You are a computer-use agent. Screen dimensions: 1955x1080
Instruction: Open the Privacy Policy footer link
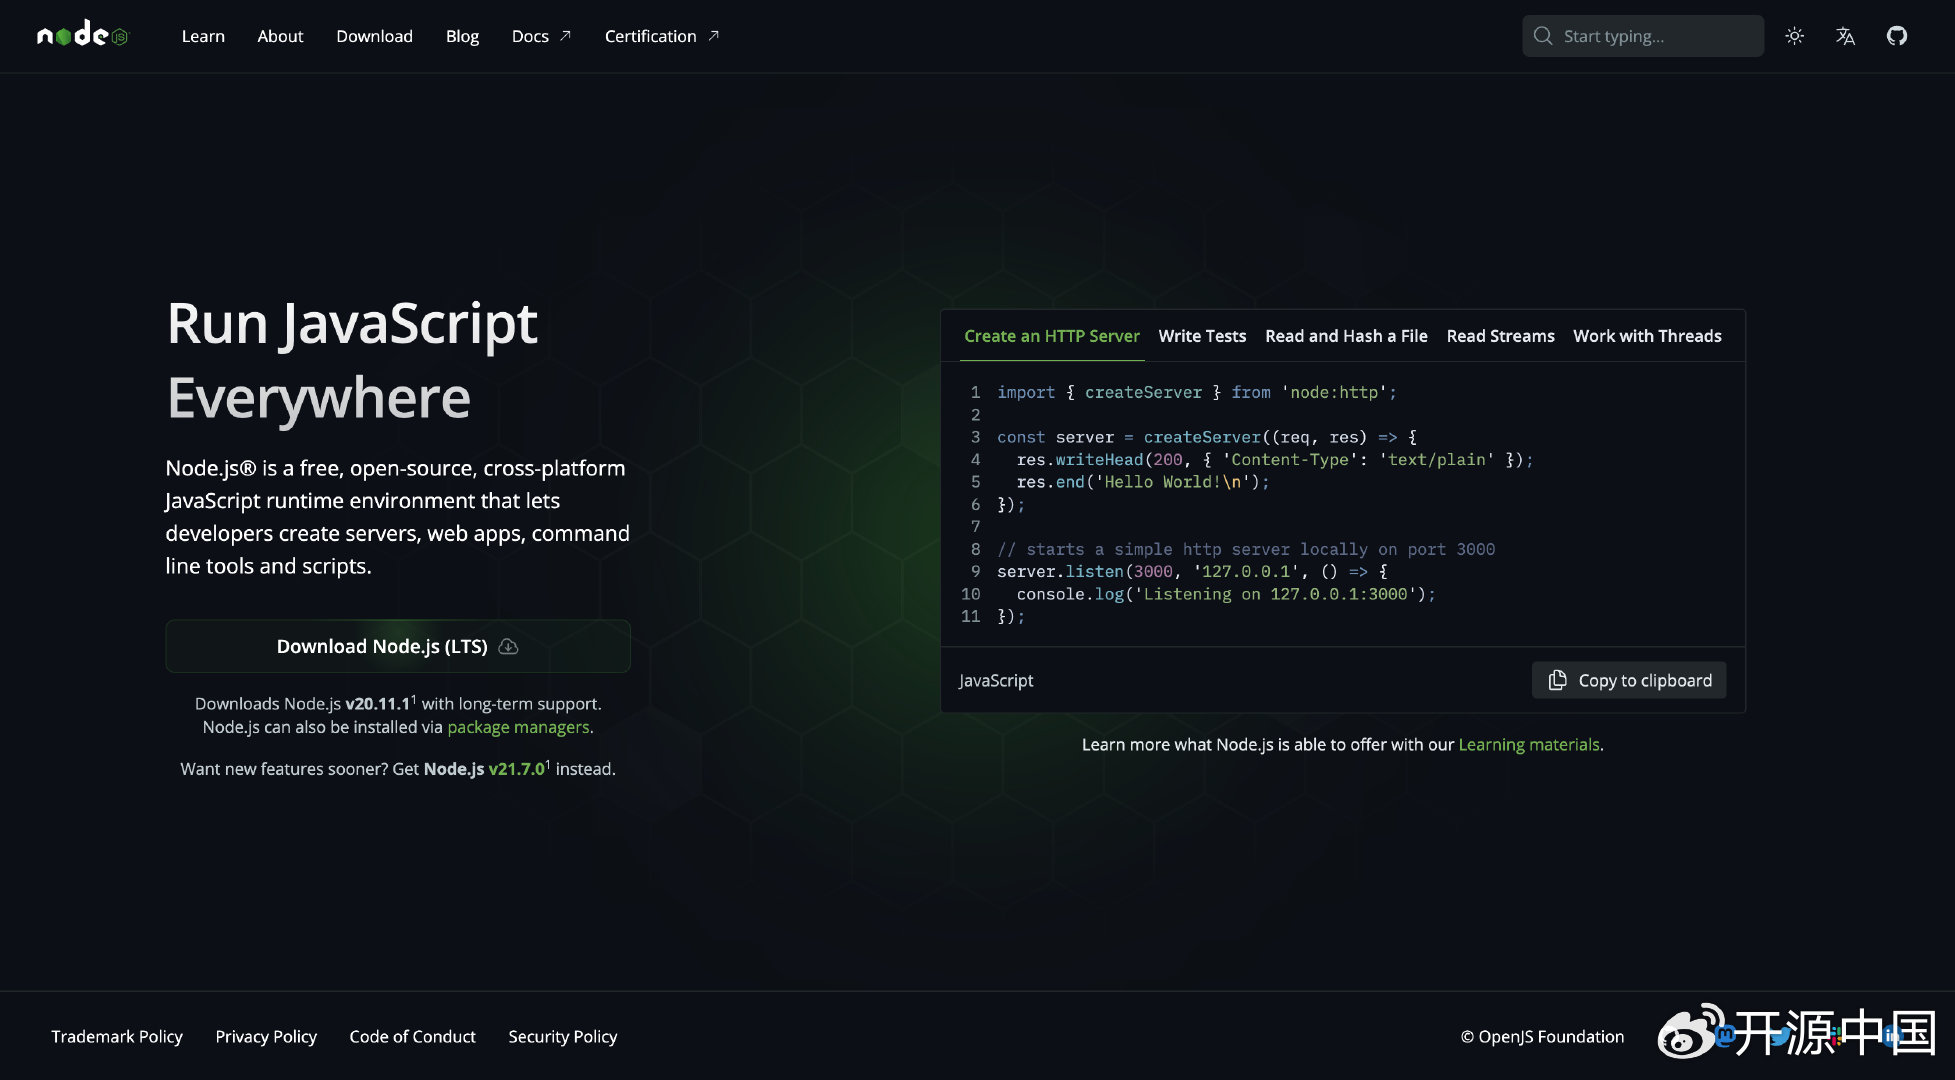(x=266, y=1037)
